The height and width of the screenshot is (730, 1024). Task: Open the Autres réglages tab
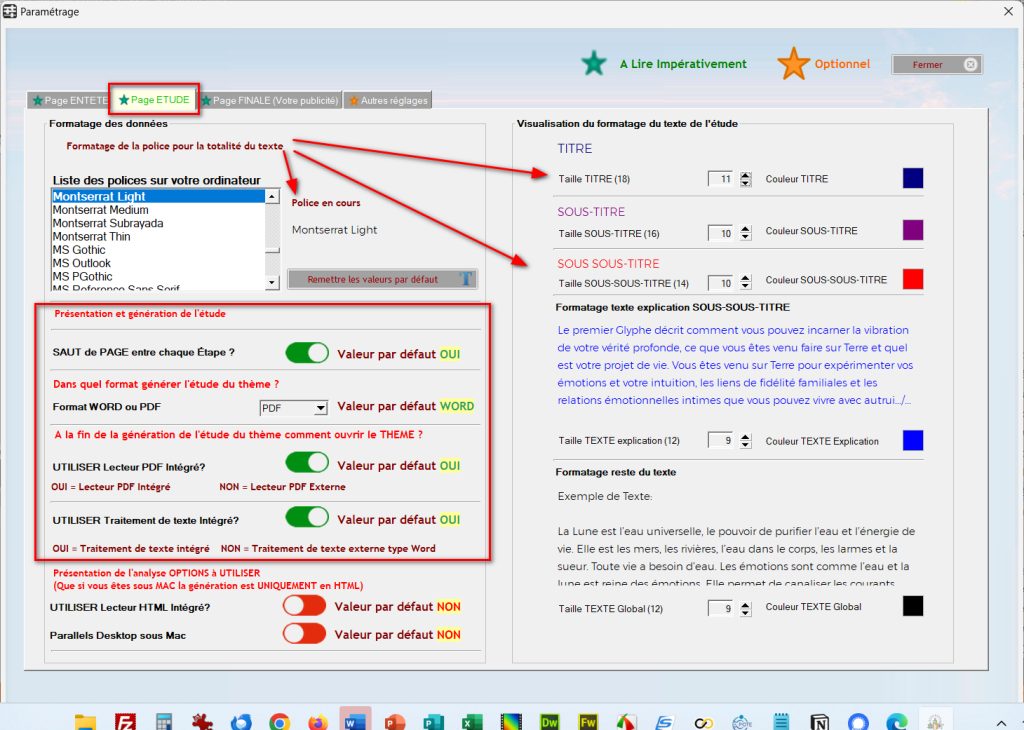pos(388,100)
